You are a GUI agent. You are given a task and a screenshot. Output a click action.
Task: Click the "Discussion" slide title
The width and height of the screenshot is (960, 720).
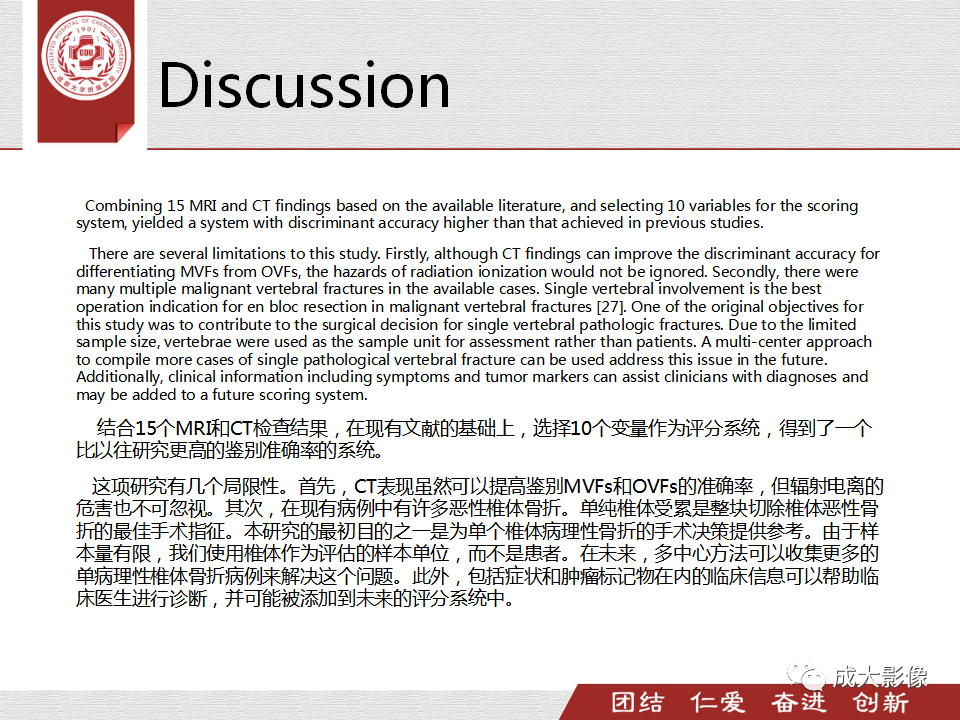(304, 85)
